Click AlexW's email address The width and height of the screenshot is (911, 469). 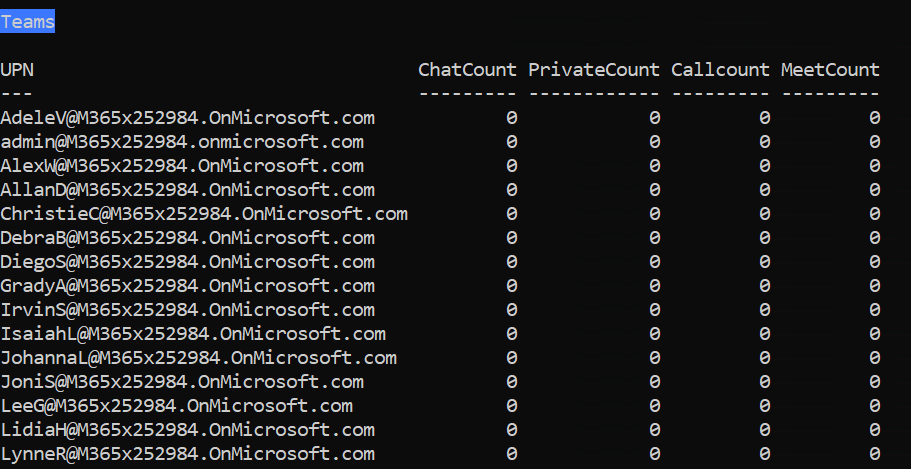pyautogui.click(x=182, y=166)
